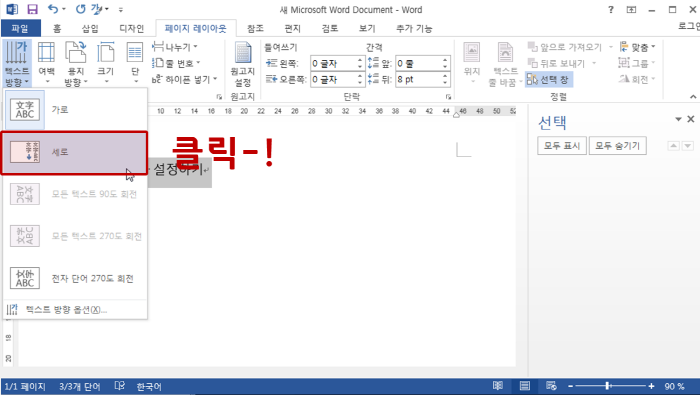Click the zoom slider handle
Viewport: 700px width, 395px height.
pos(608,386)
